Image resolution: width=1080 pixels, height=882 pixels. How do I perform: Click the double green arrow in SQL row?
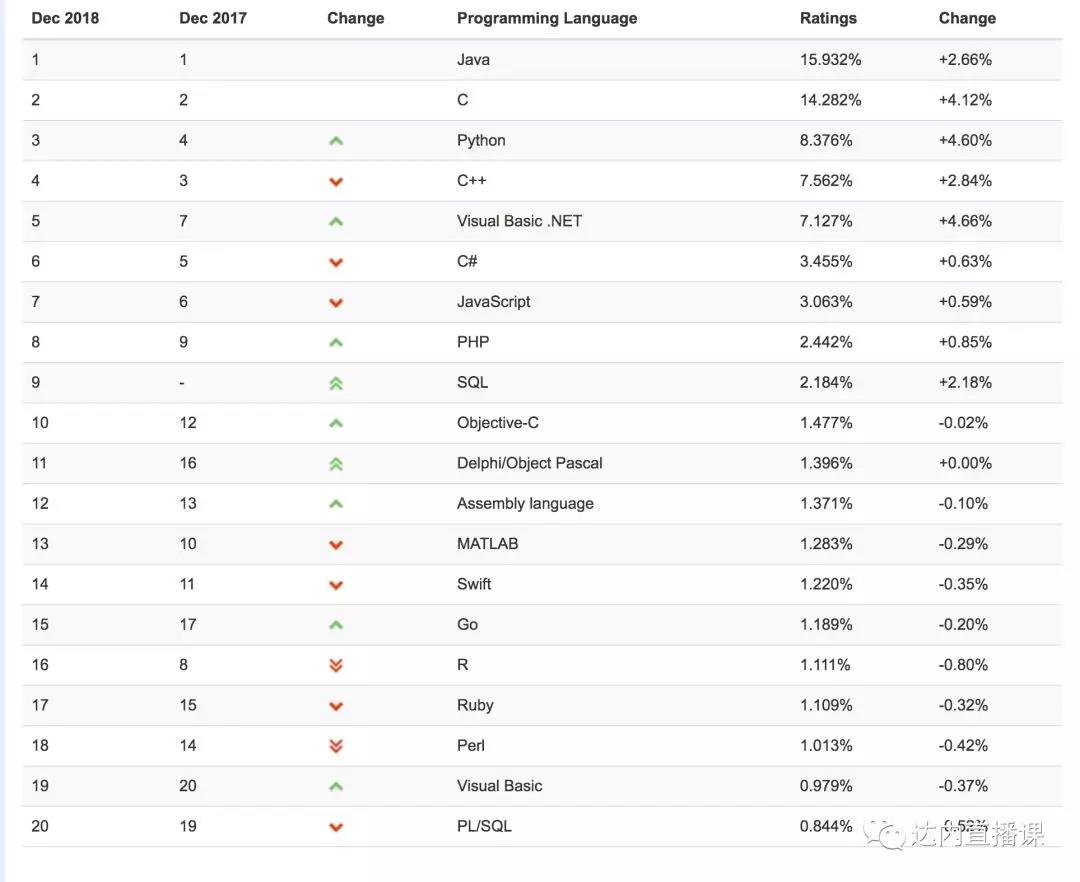pos(335,384)
